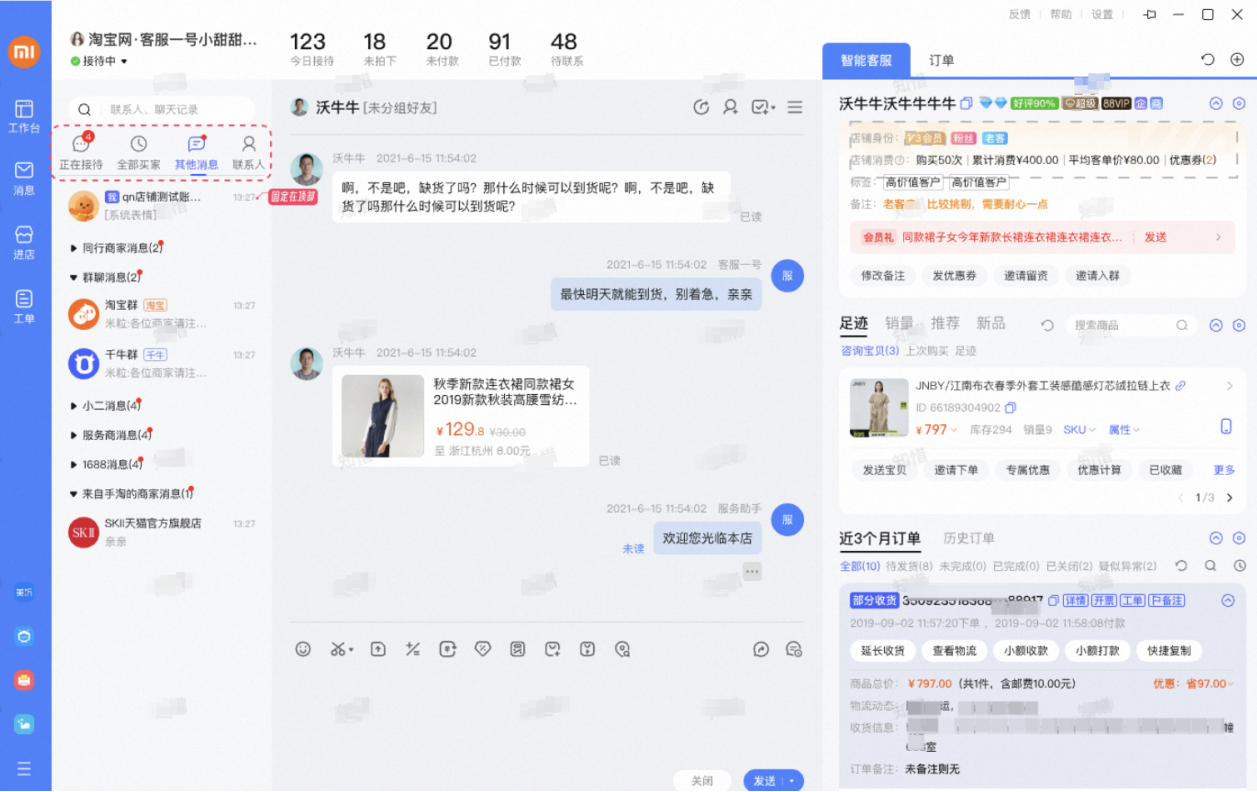This screenshot has width=1257, height=792.
Task: Collapse 群聊消息(2) group
Action: coord(106,277)
